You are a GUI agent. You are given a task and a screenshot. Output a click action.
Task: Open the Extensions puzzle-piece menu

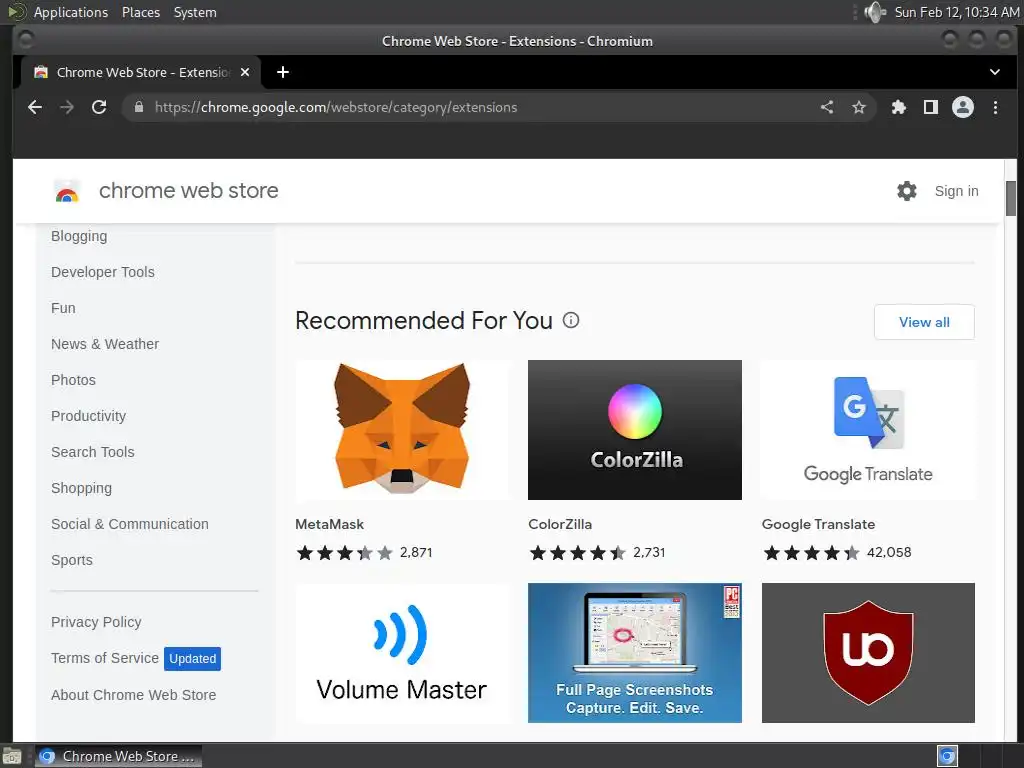coord(899,107)
